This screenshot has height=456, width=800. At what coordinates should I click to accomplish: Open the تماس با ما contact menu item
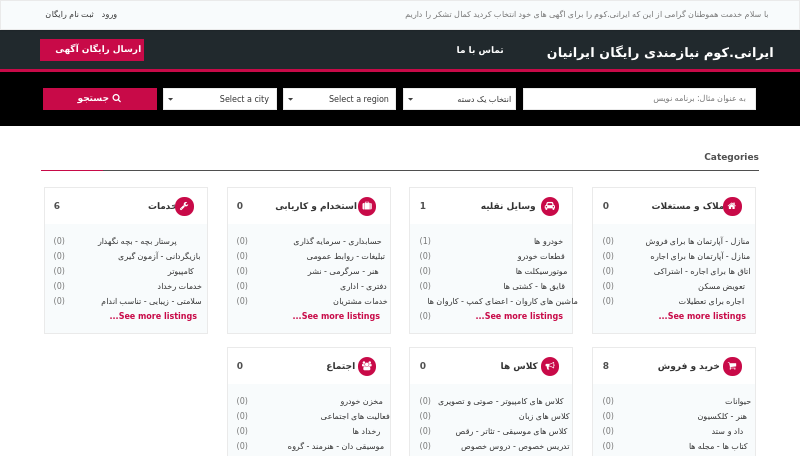(480, 50)
